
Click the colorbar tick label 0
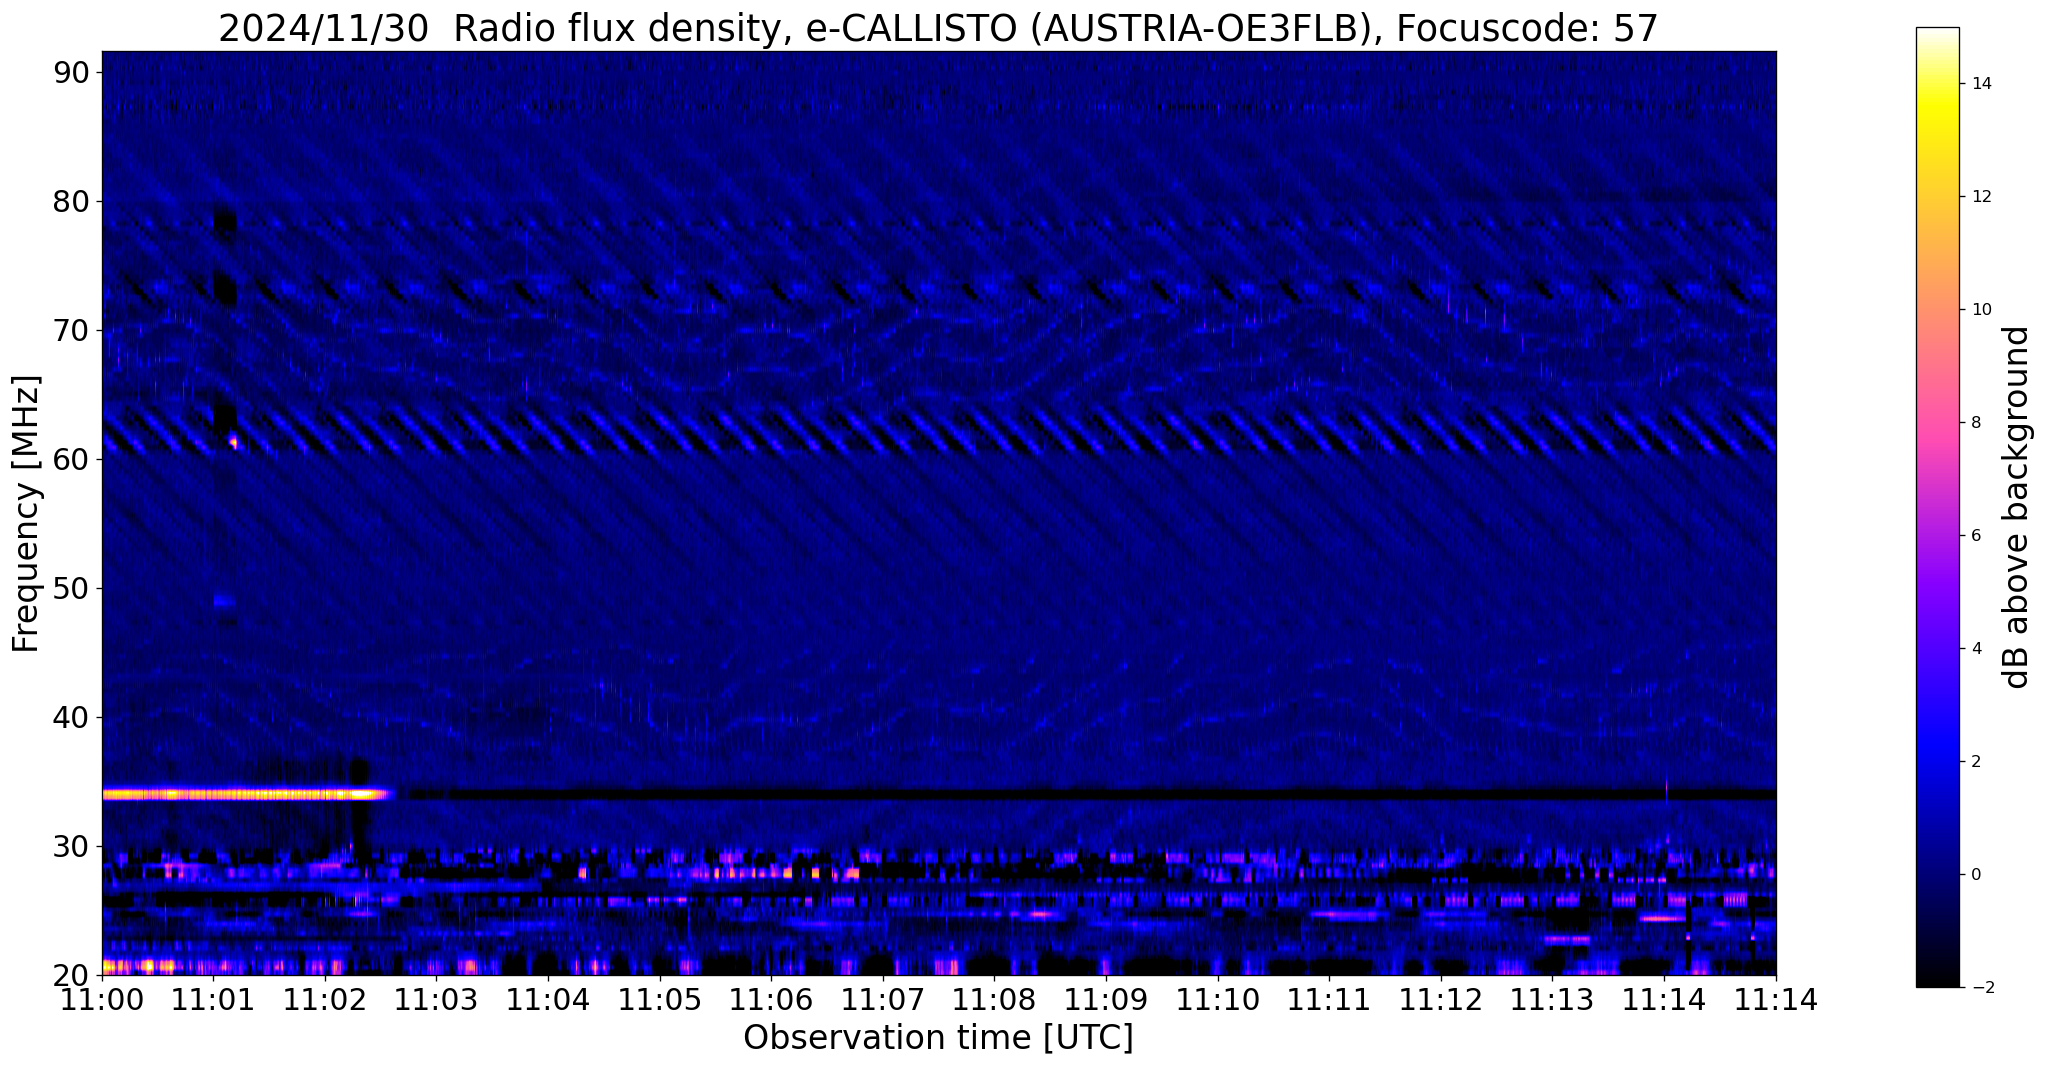point(1975,875)
